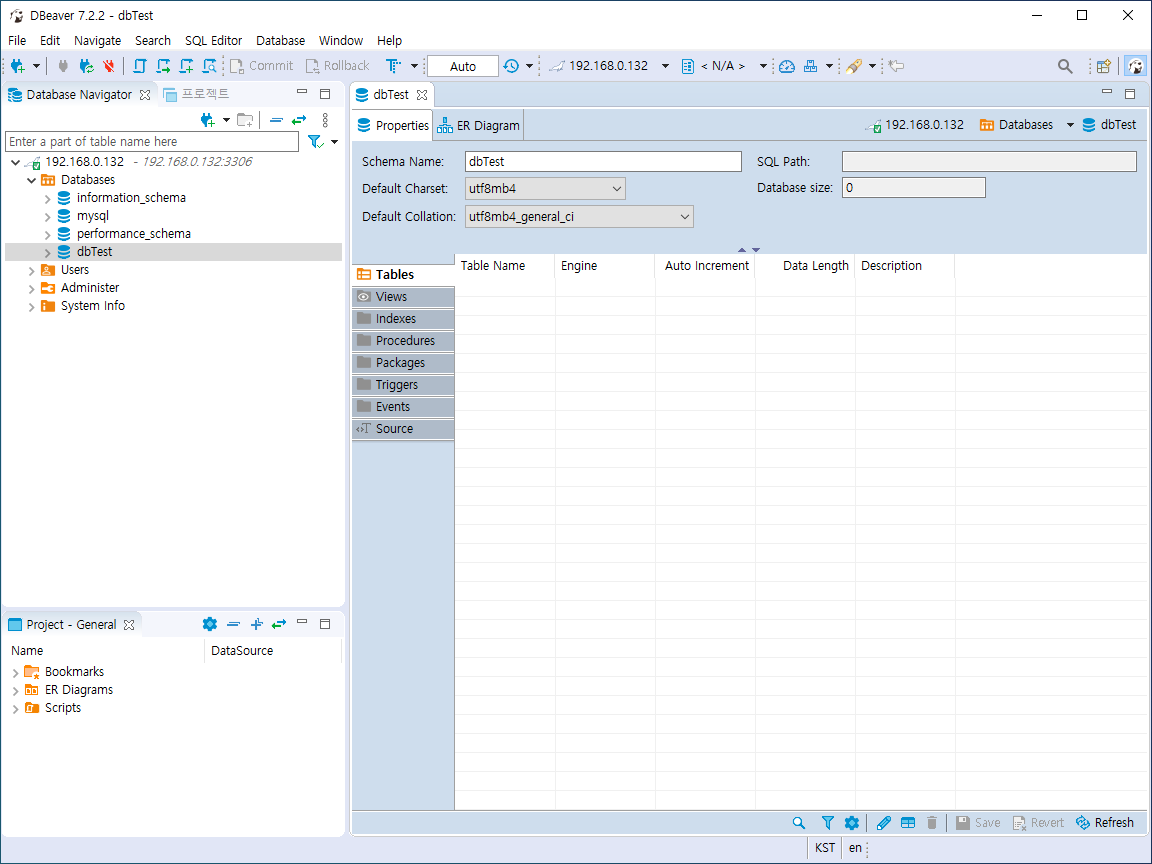Click the new folder icon in Database Navigator
Screen dimensions: 1152x864
(x=245, y=120)
